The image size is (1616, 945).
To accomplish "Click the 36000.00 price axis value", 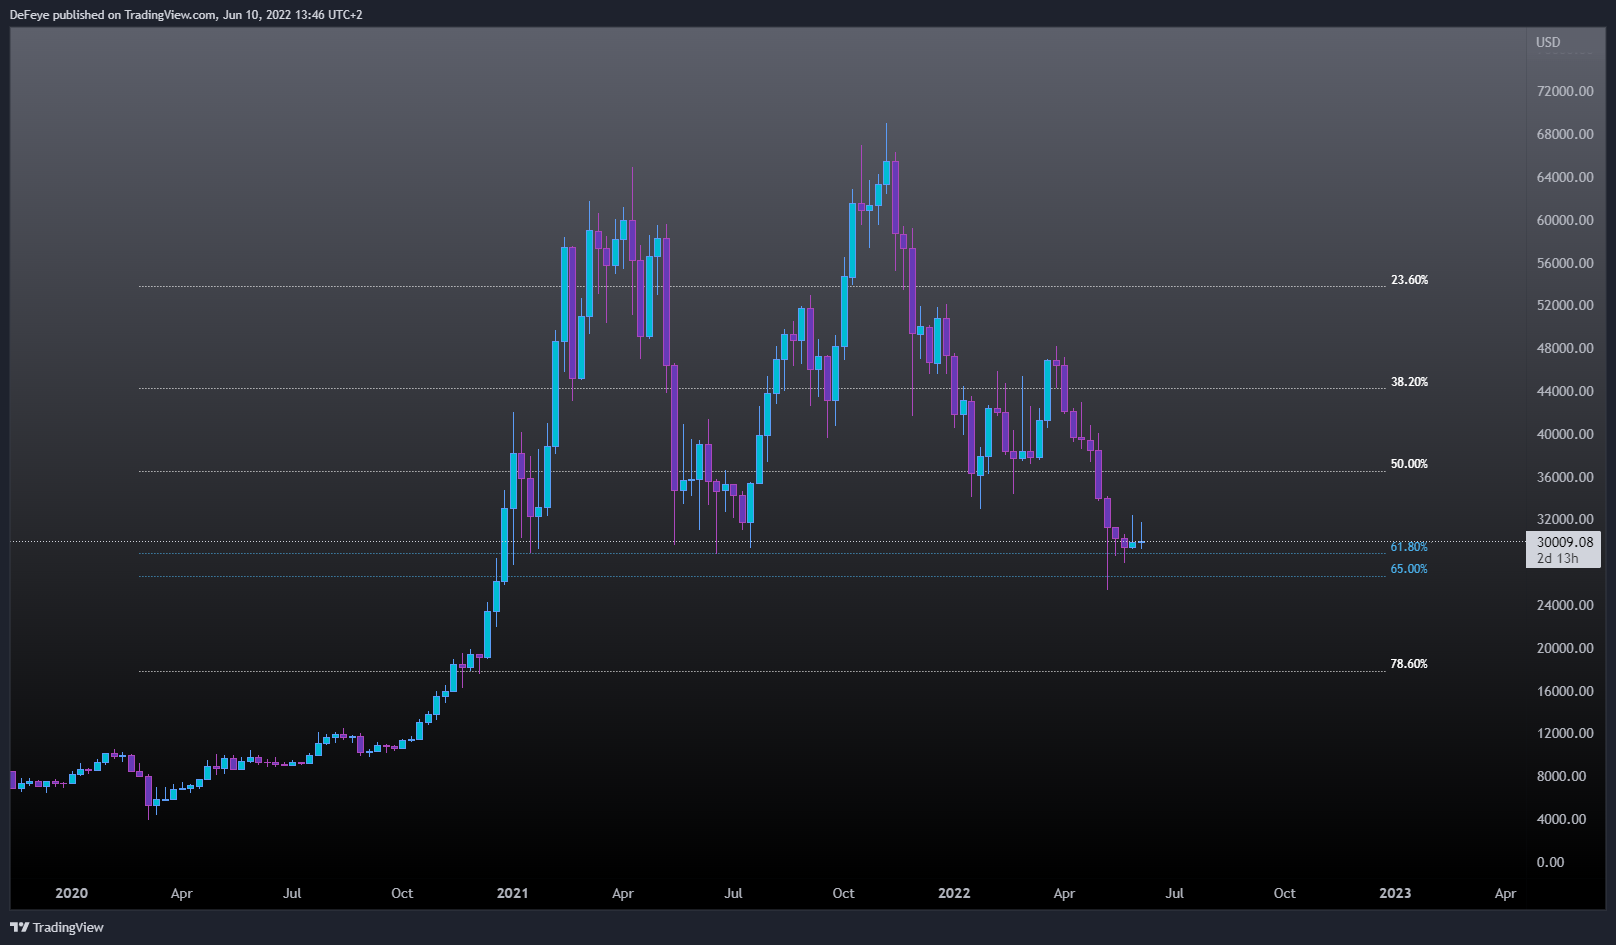I will click(x=1565, y=477).
